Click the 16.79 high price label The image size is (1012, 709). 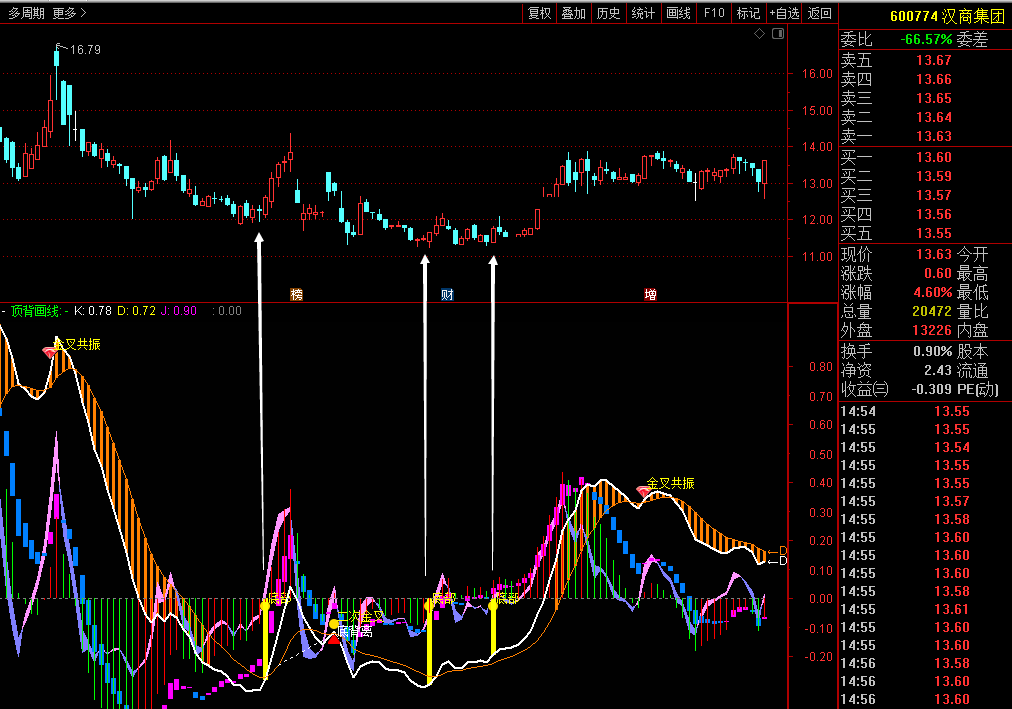(x=85, y=50)
